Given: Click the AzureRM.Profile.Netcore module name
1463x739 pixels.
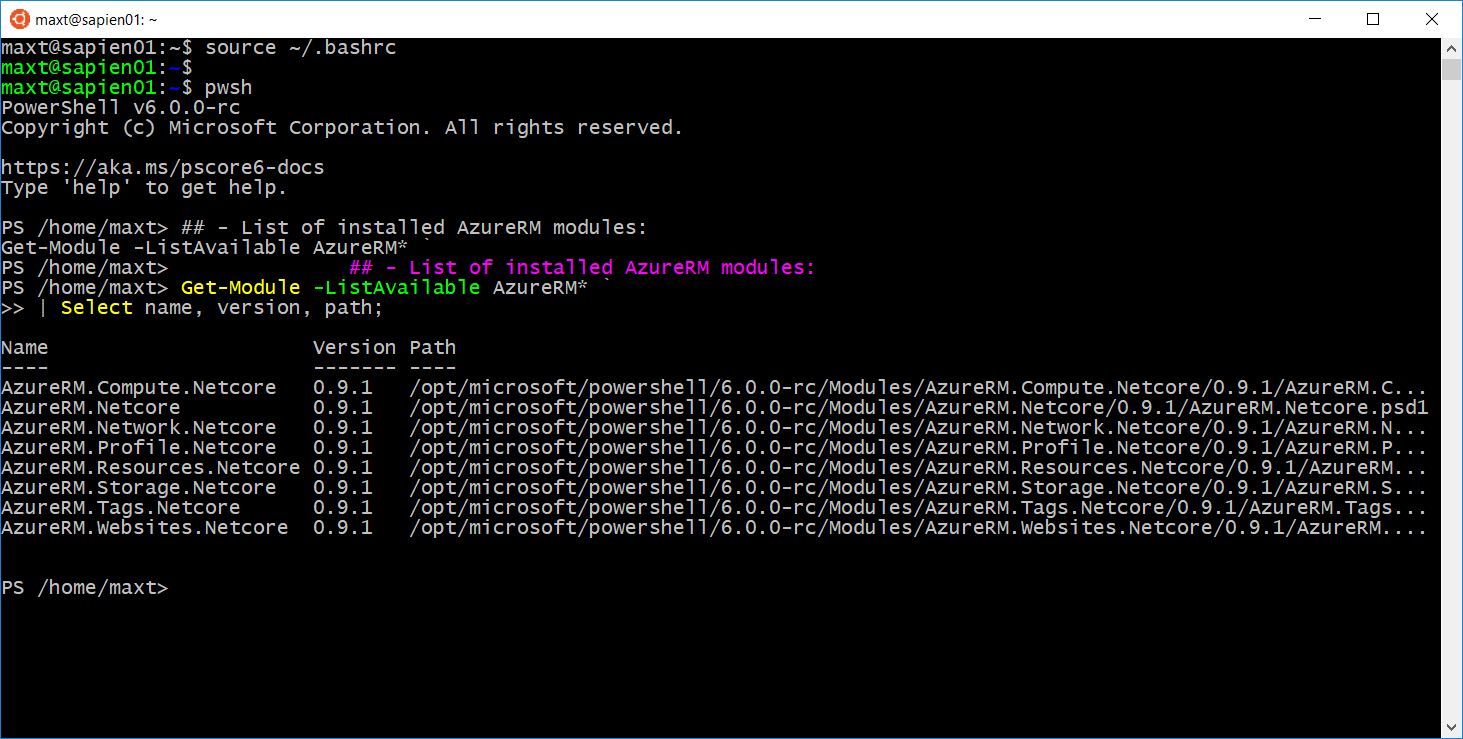Looking at the screenshot, I should (x=139, y=448).
